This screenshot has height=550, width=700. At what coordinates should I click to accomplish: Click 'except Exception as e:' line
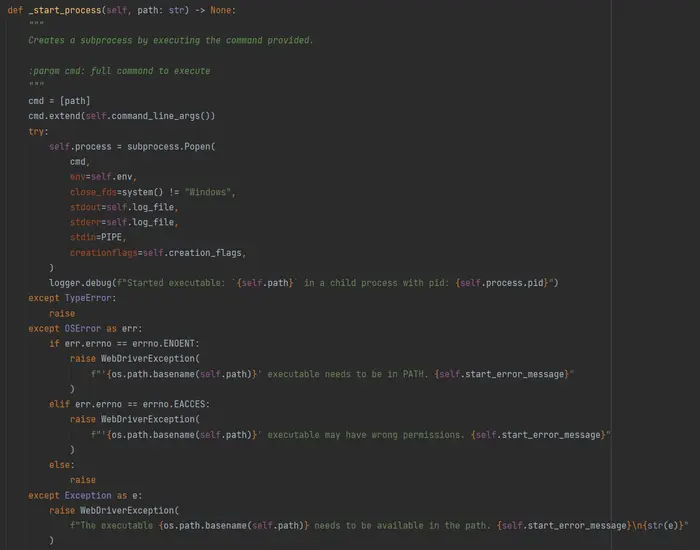85,496
